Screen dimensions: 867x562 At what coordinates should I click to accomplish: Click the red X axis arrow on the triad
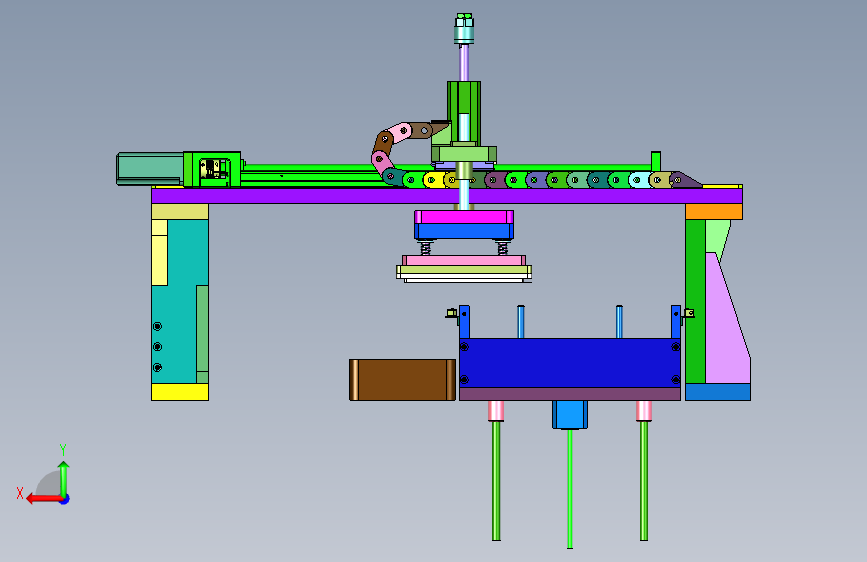tap(43, 499)
